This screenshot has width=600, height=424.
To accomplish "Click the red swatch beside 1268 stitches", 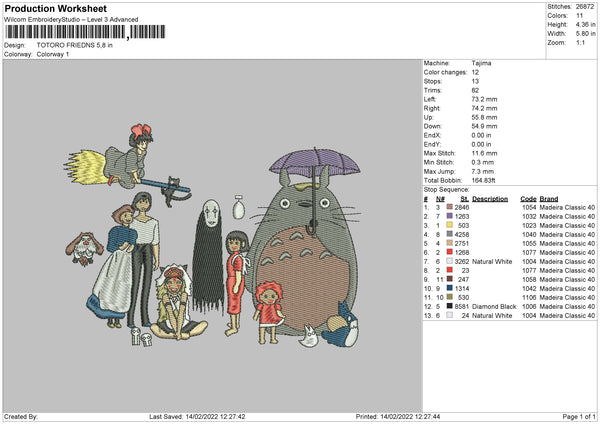I will coord(450,252).
